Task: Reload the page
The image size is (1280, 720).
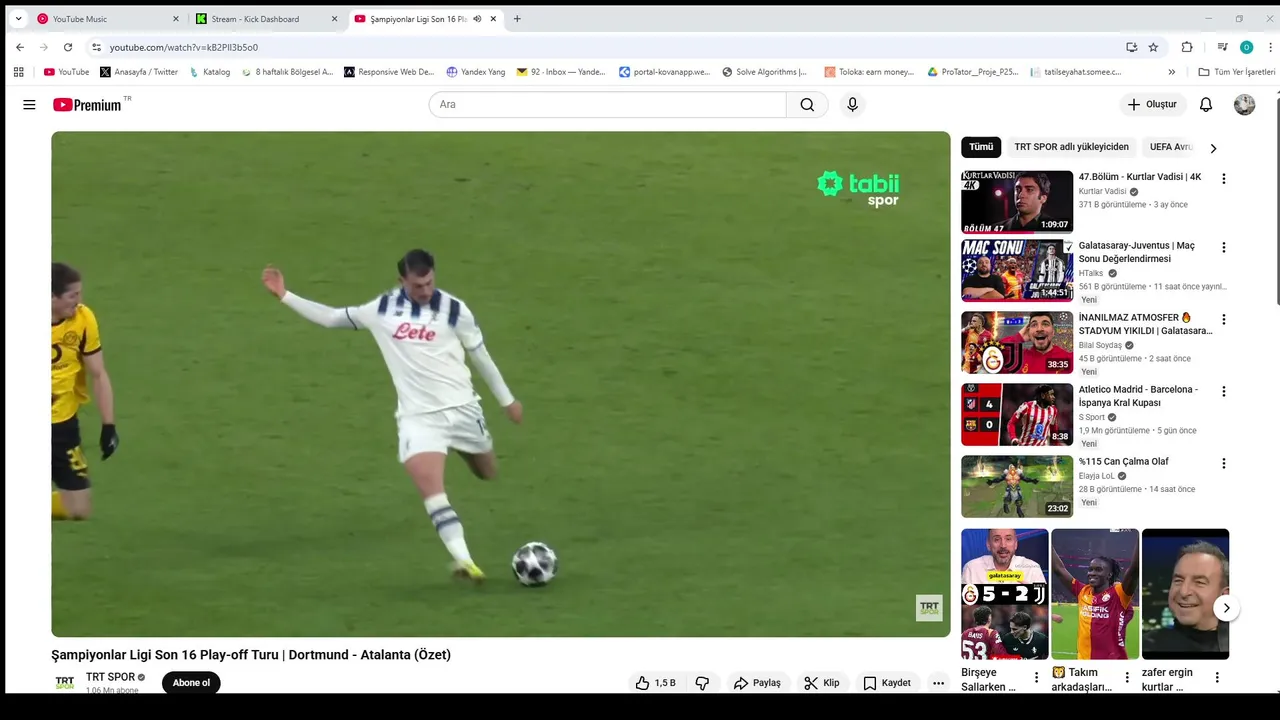Action: click(x=68, y=47)
